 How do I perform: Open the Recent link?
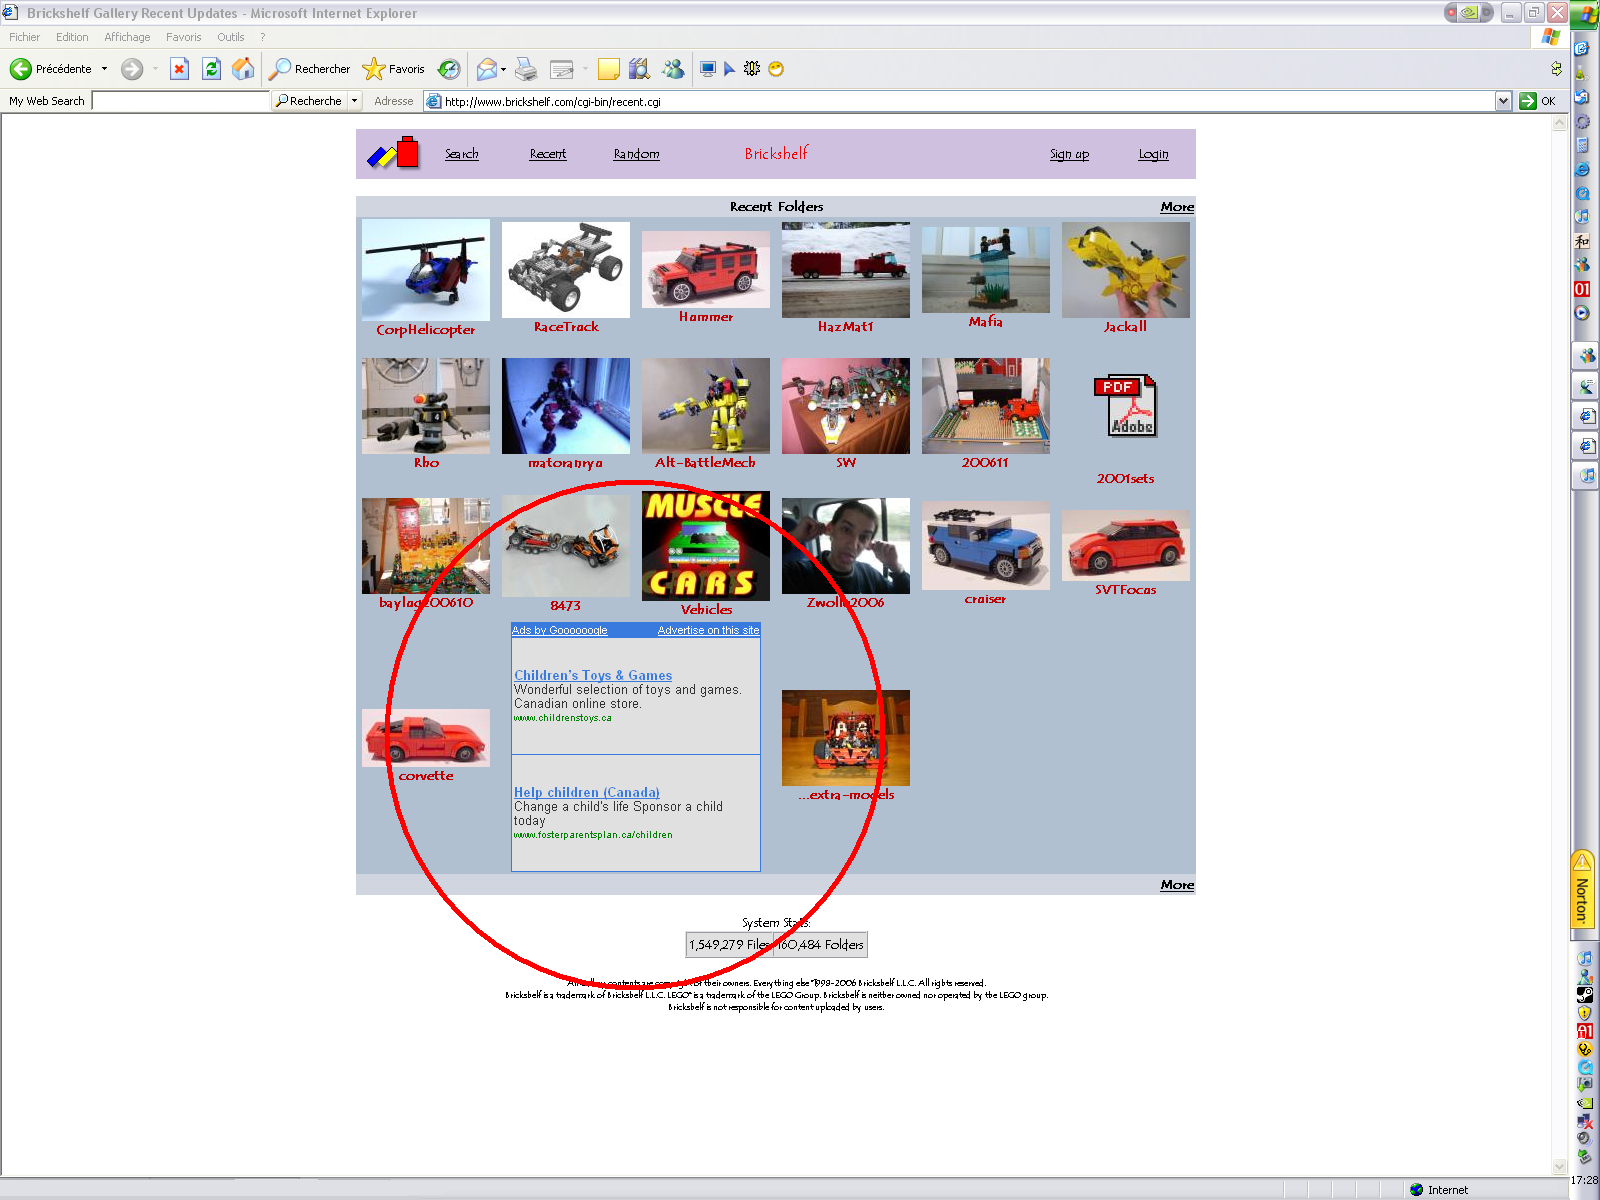tap(548, 154)
